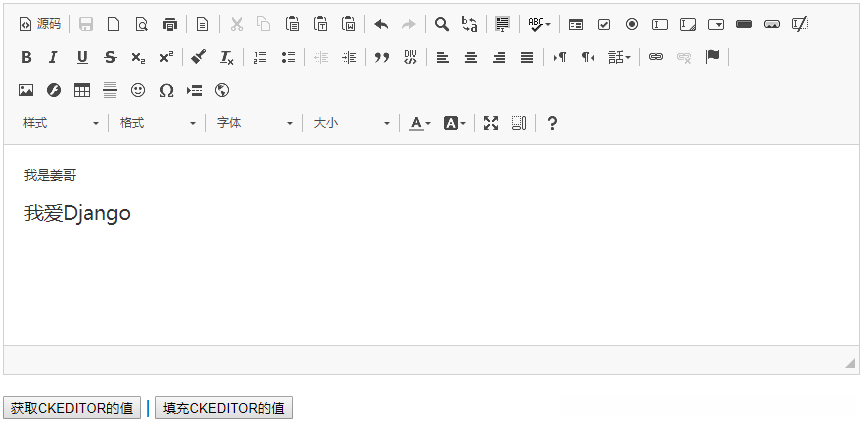Create a Div container
This screenshot has height=427, width=865.
click(410, 57)
